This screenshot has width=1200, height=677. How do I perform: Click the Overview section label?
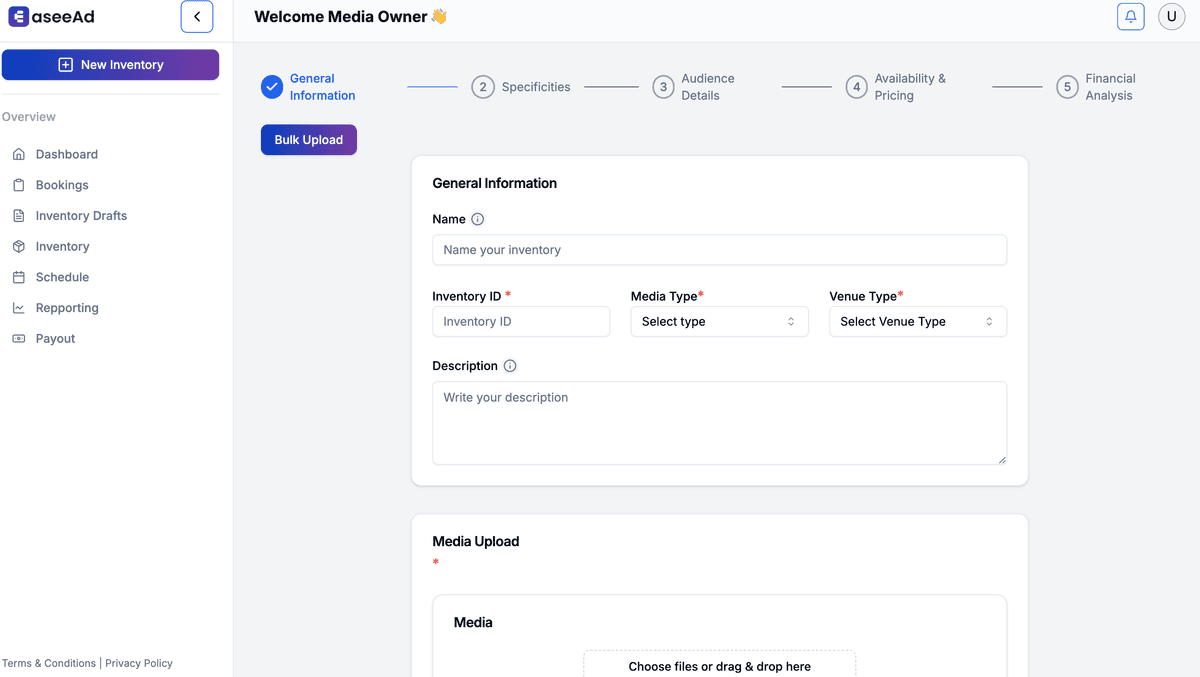point(29,117)
